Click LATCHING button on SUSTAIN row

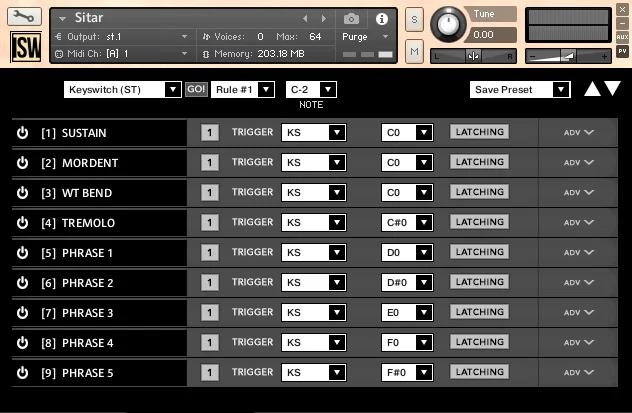click(x=480, y=132)
